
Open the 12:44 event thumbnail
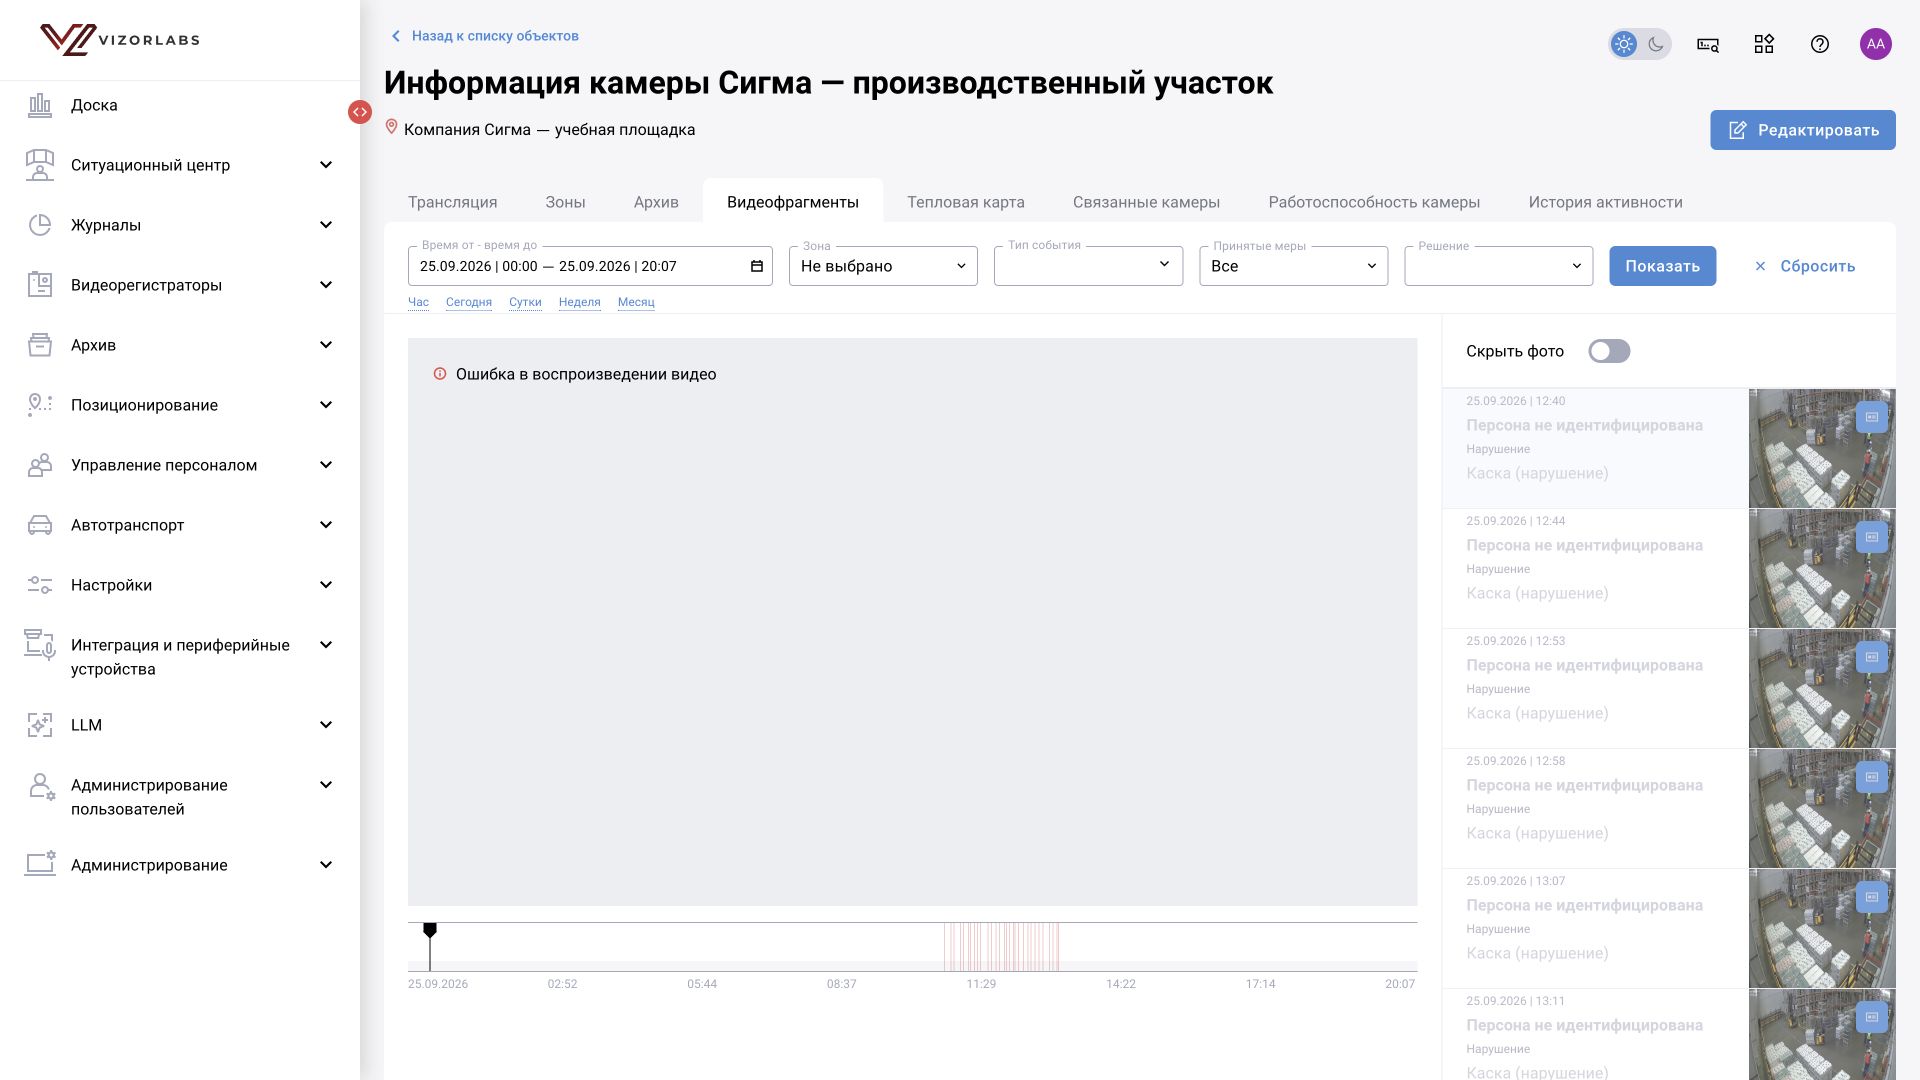[x=1822, y=568]
